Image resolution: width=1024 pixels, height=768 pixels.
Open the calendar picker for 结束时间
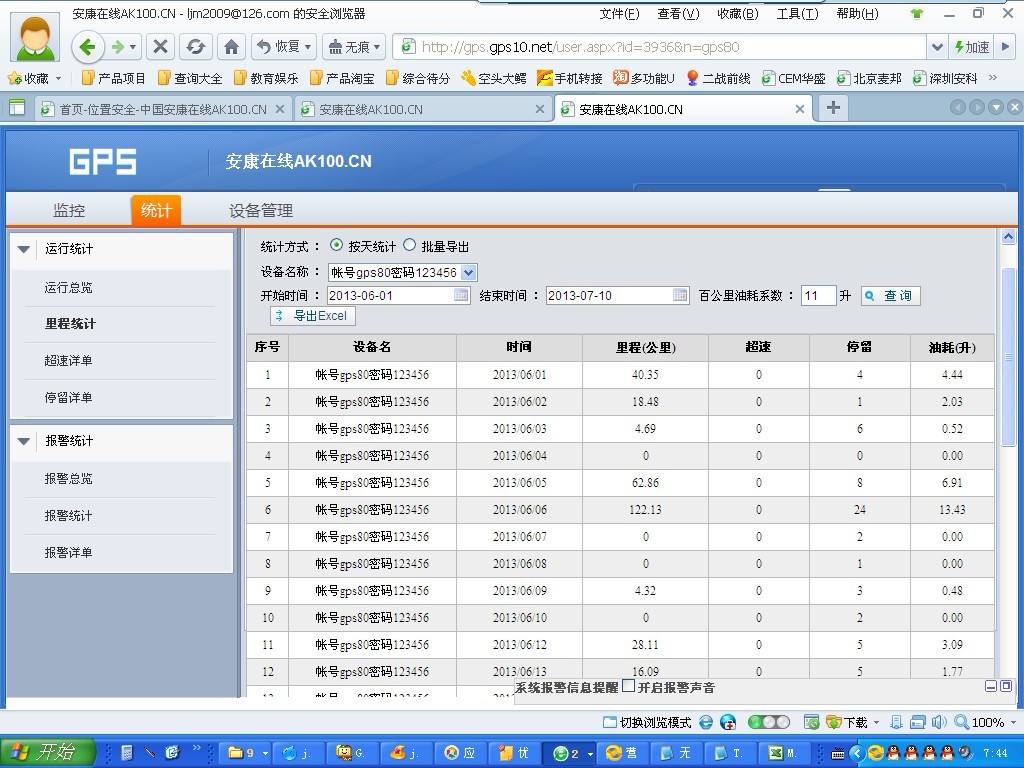coord(680,295)
